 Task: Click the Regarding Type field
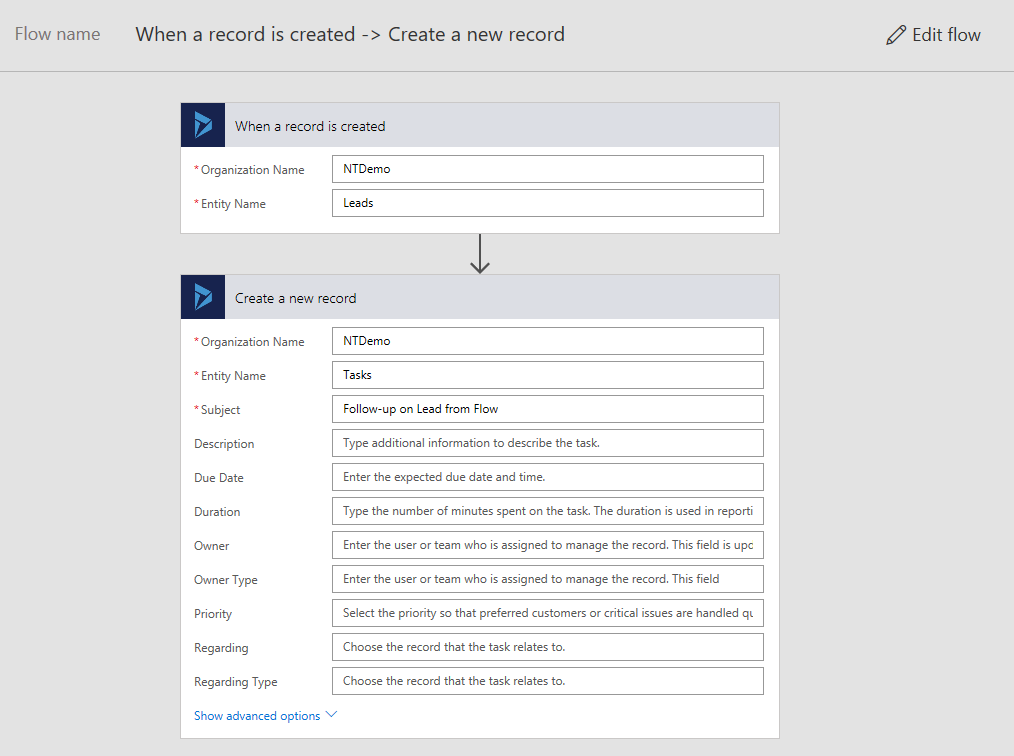pos(547,681)
